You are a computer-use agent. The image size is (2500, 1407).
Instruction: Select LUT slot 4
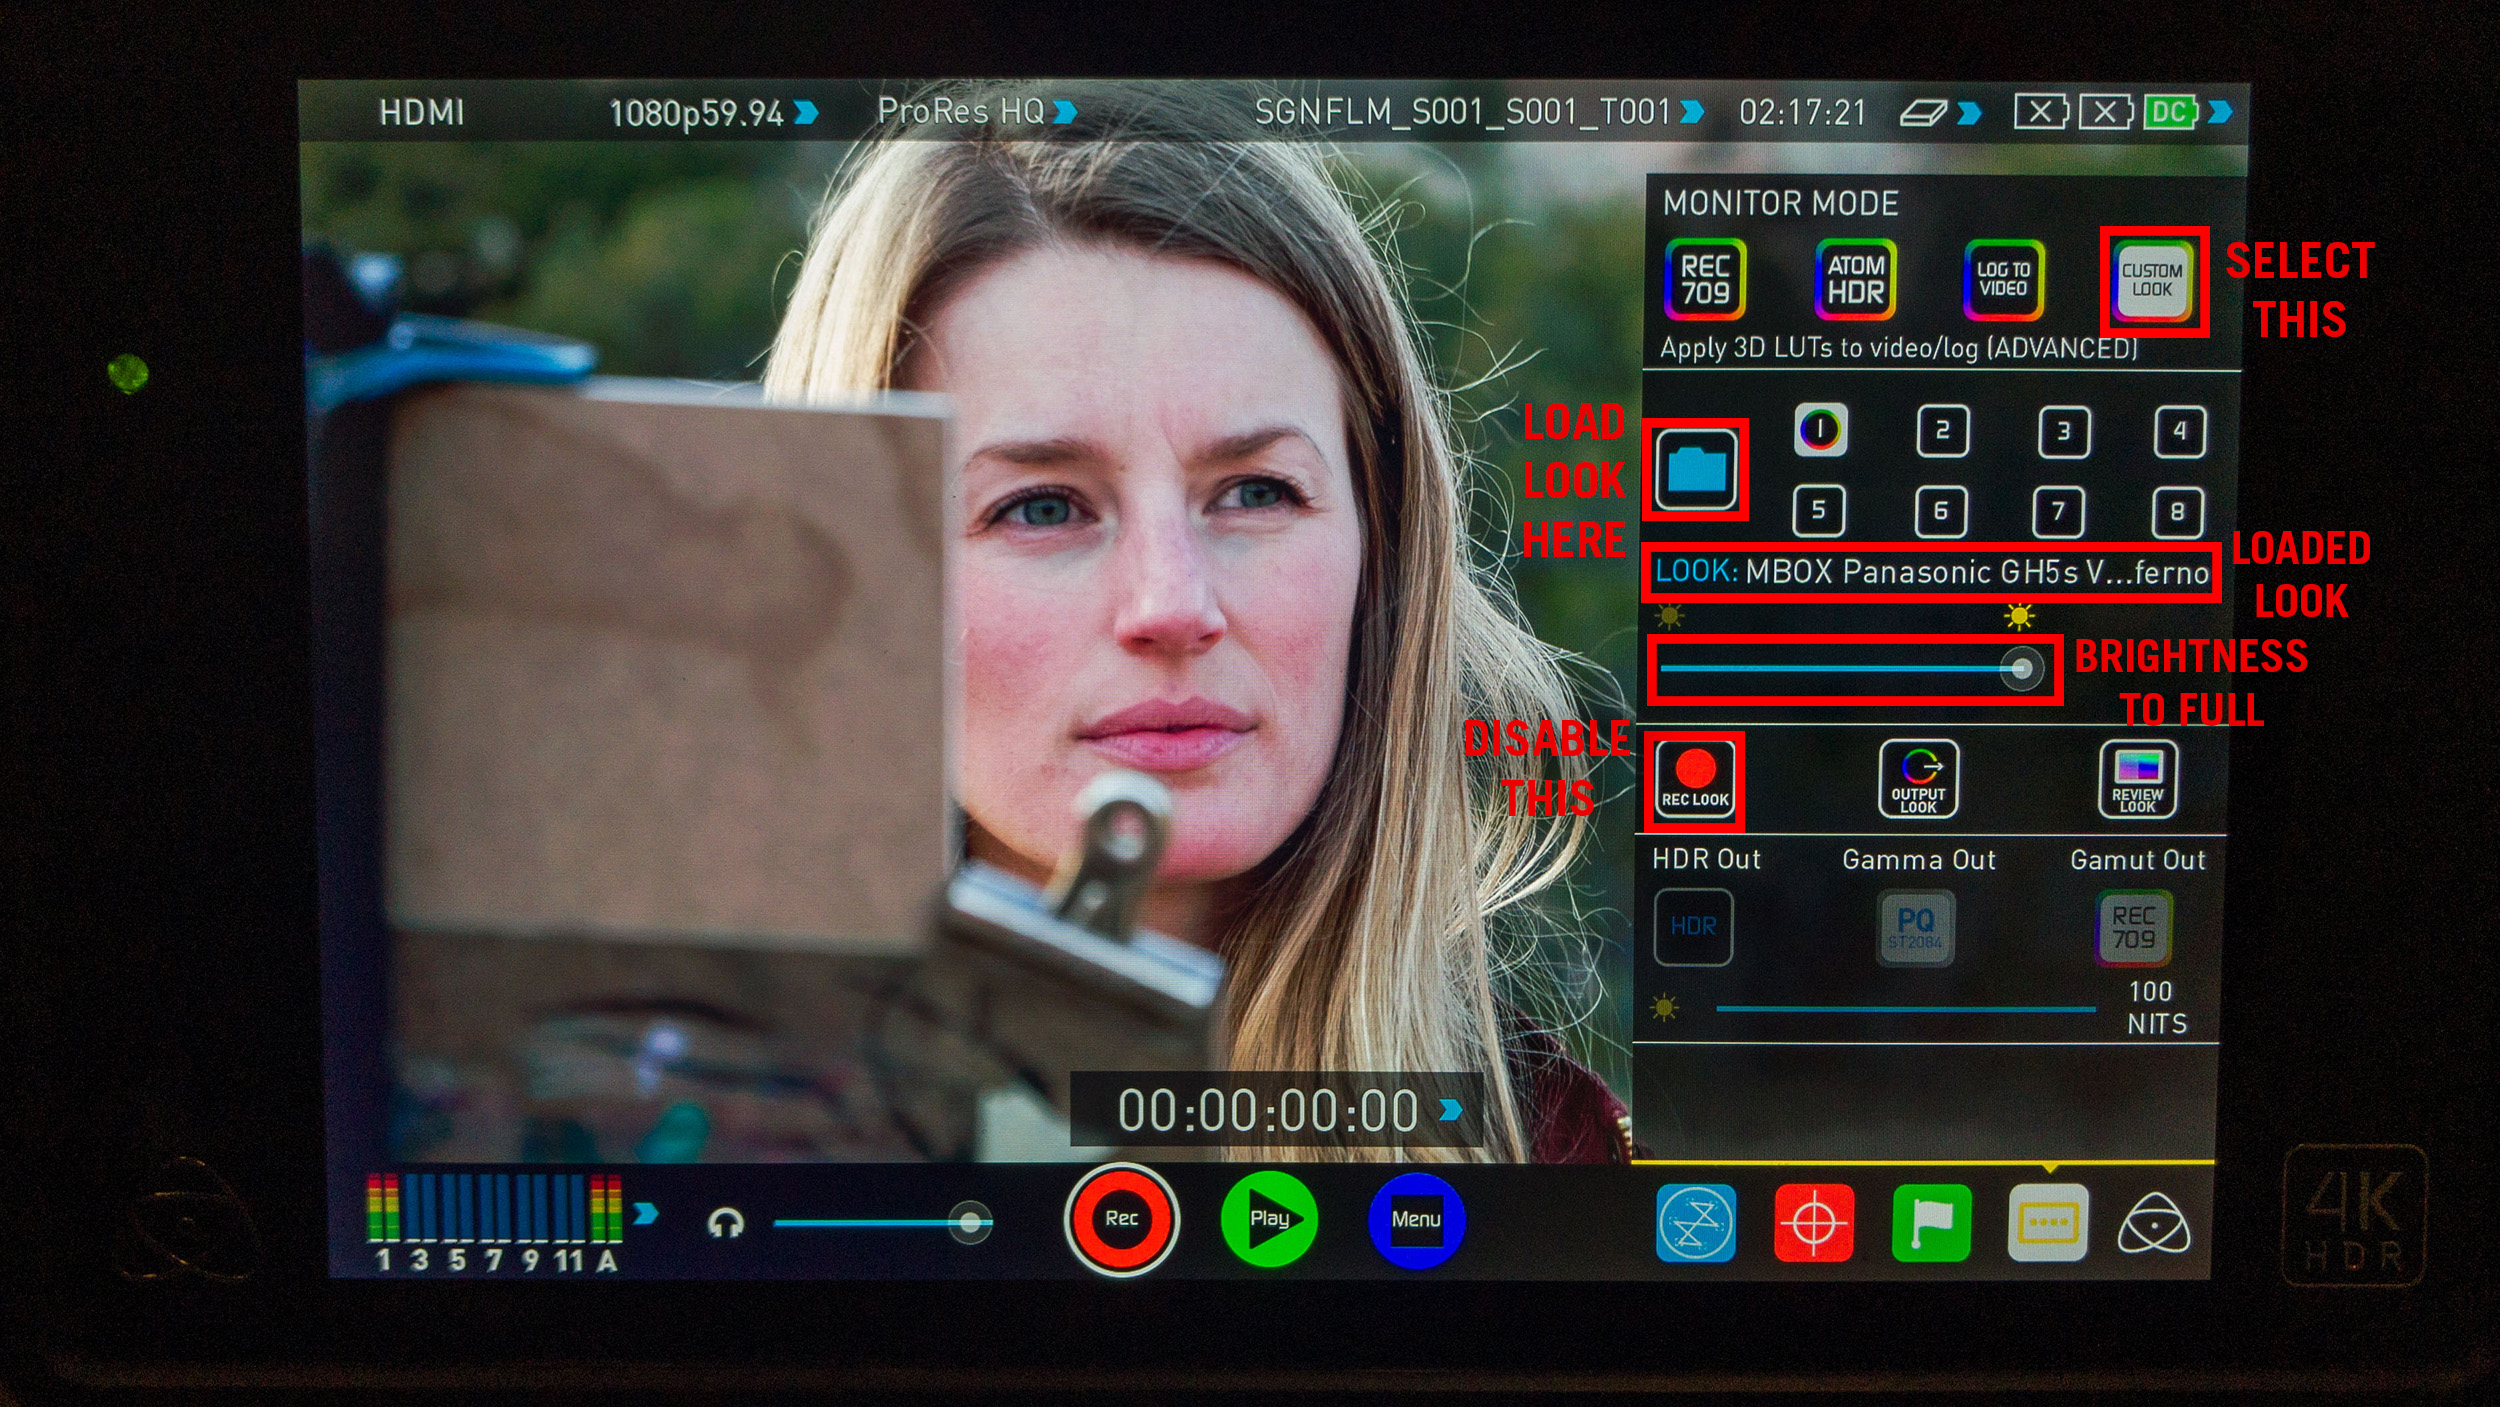point(2180,431)
